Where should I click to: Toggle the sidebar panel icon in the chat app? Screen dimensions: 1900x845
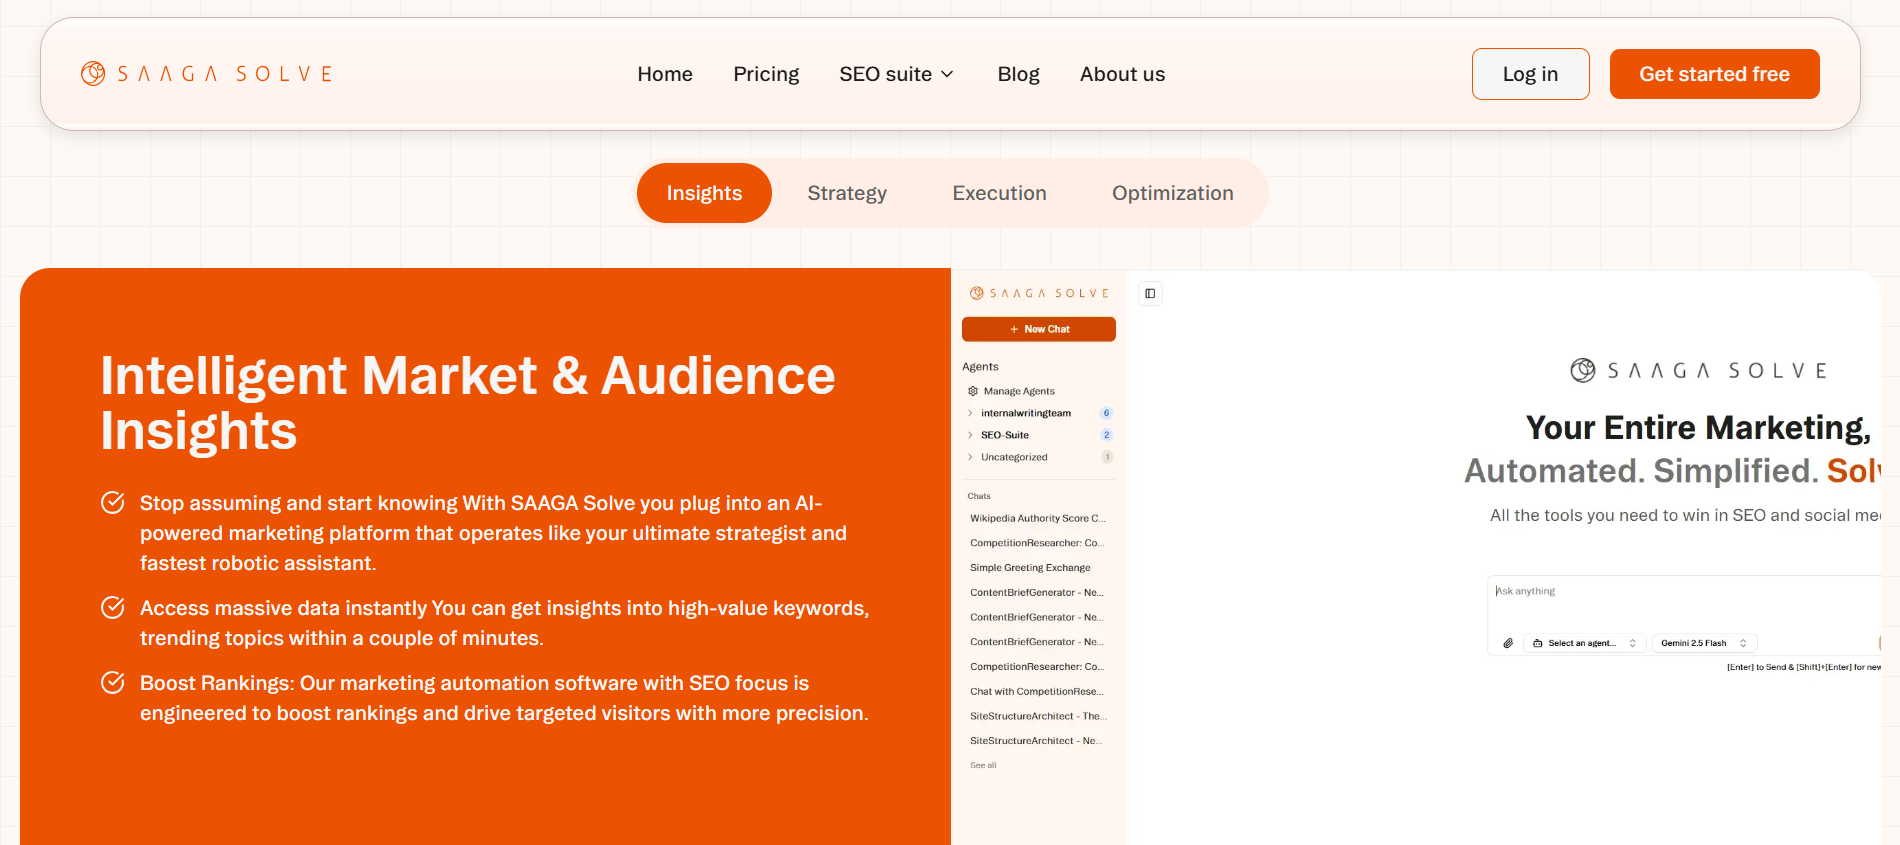click(x=1150, y=293)
